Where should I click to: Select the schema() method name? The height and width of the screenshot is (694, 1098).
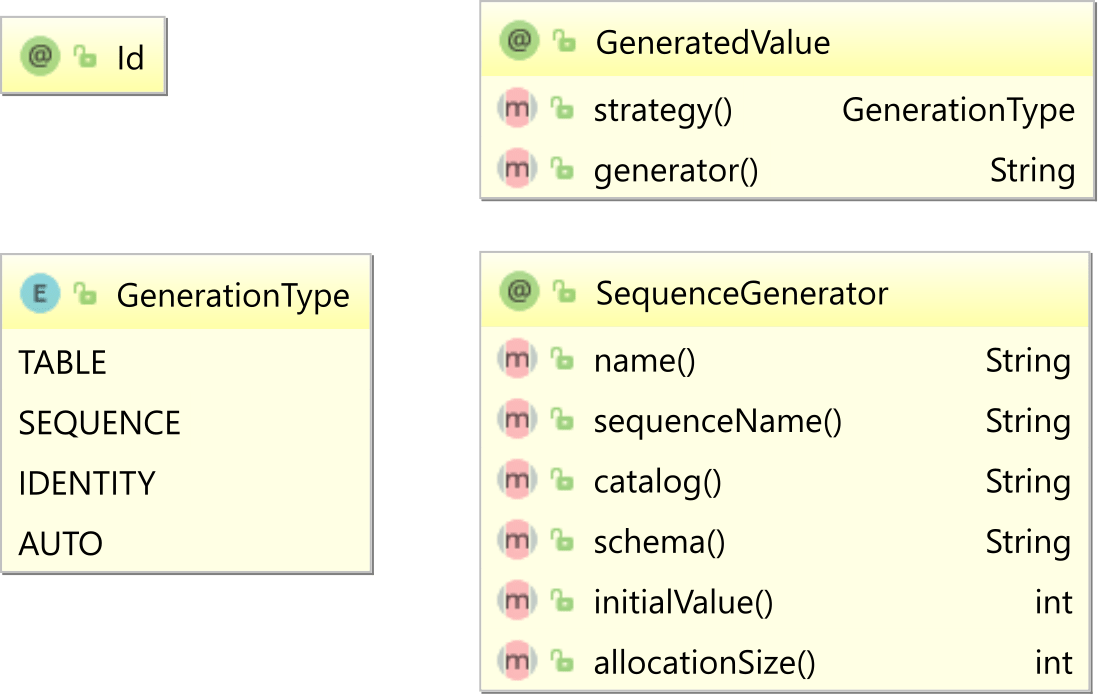point(658,542)
